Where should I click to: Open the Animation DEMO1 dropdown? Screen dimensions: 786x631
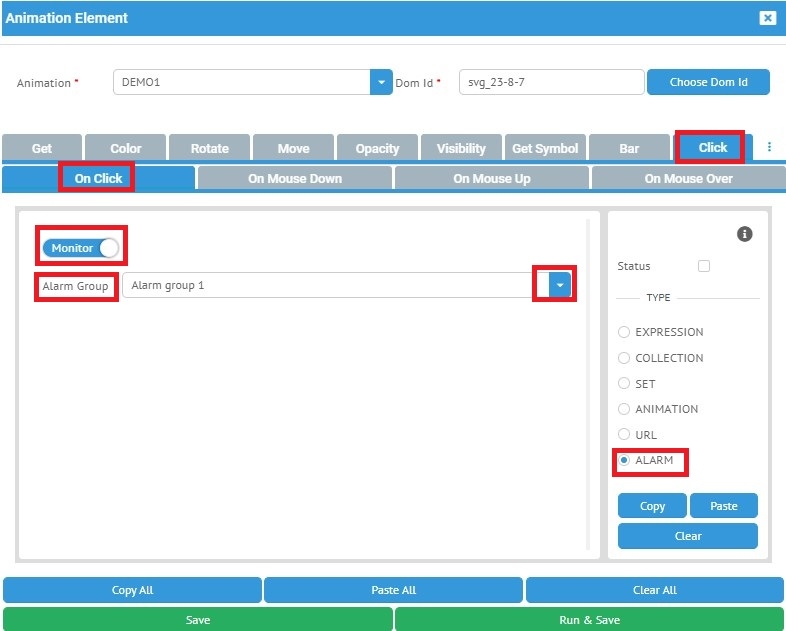(x=381, y=82)
